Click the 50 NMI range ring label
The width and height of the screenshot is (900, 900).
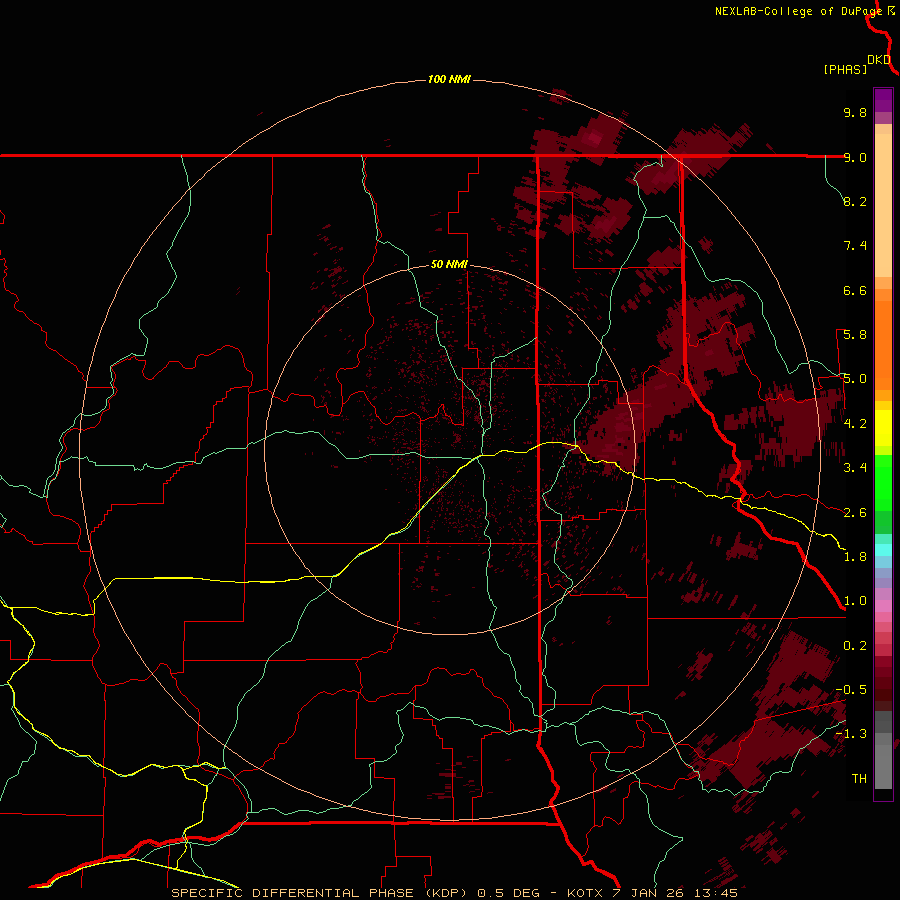pyautogui.click(x=449, y=264)
